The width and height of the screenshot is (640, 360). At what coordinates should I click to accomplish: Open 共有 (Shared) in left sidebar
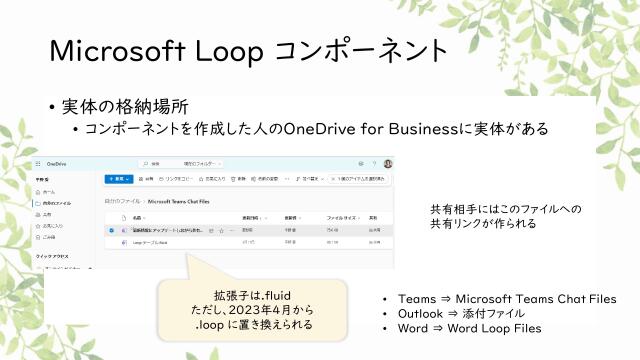tap(44, 214)
